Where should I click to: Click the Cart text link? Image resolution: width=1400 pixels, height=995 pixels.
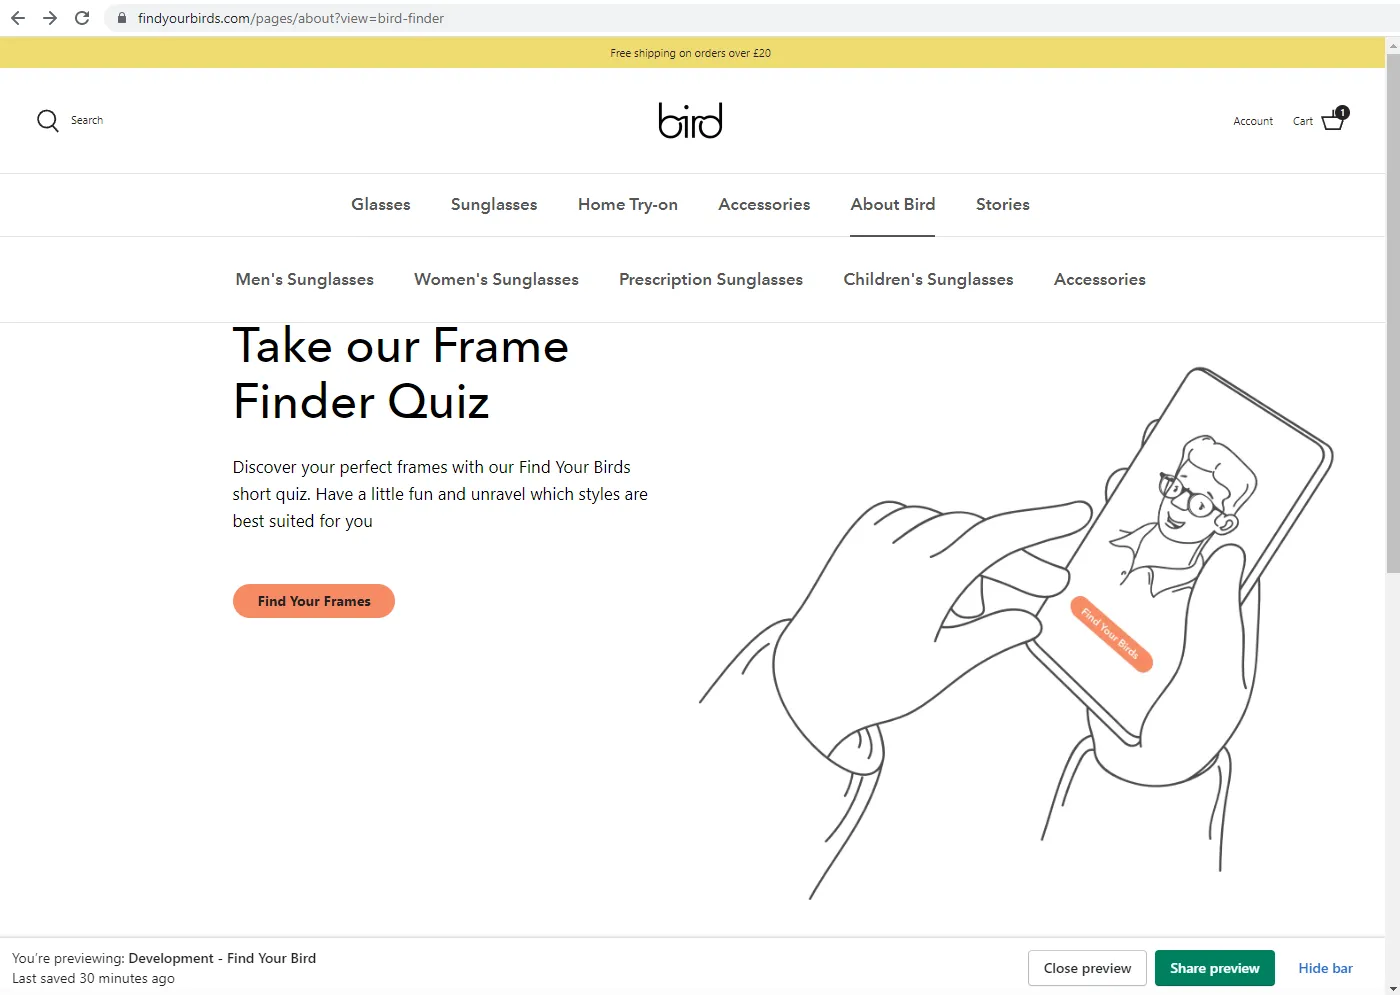[1303, 121]
